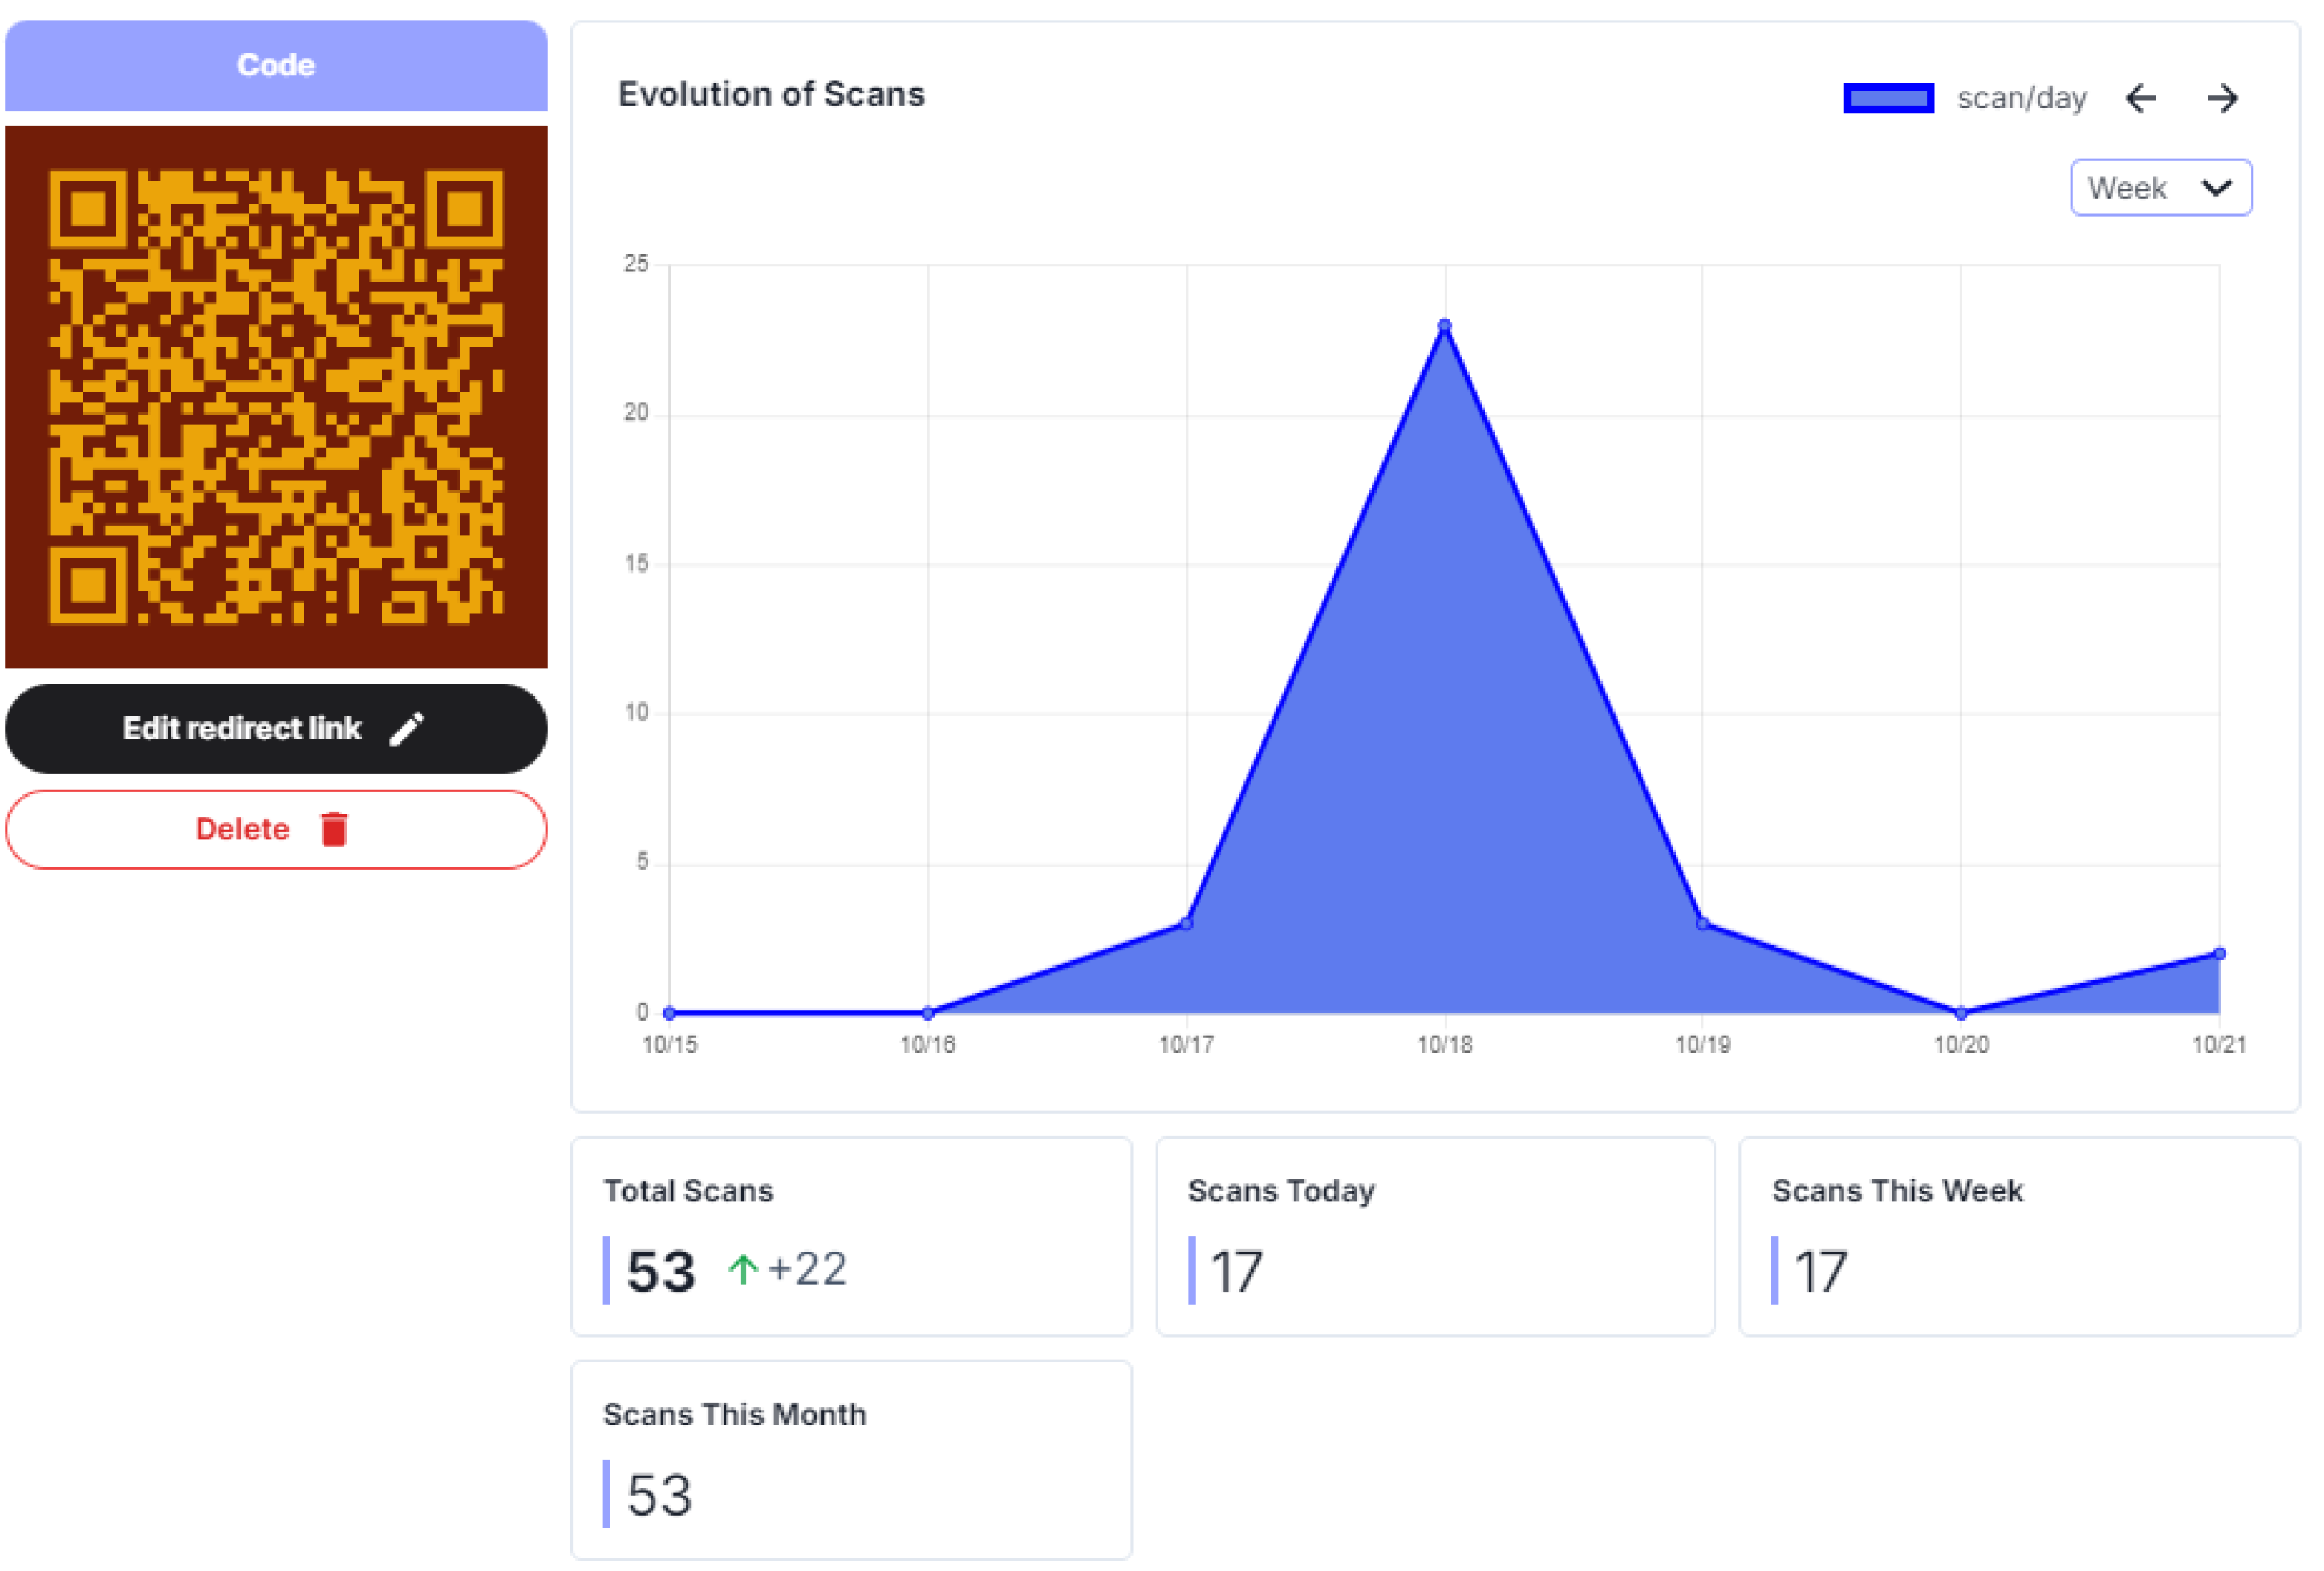This screenshot has width=2324, height=1571.
Task: Click the 10/21 data point on the chart
Action: [x=2219, y=953]
